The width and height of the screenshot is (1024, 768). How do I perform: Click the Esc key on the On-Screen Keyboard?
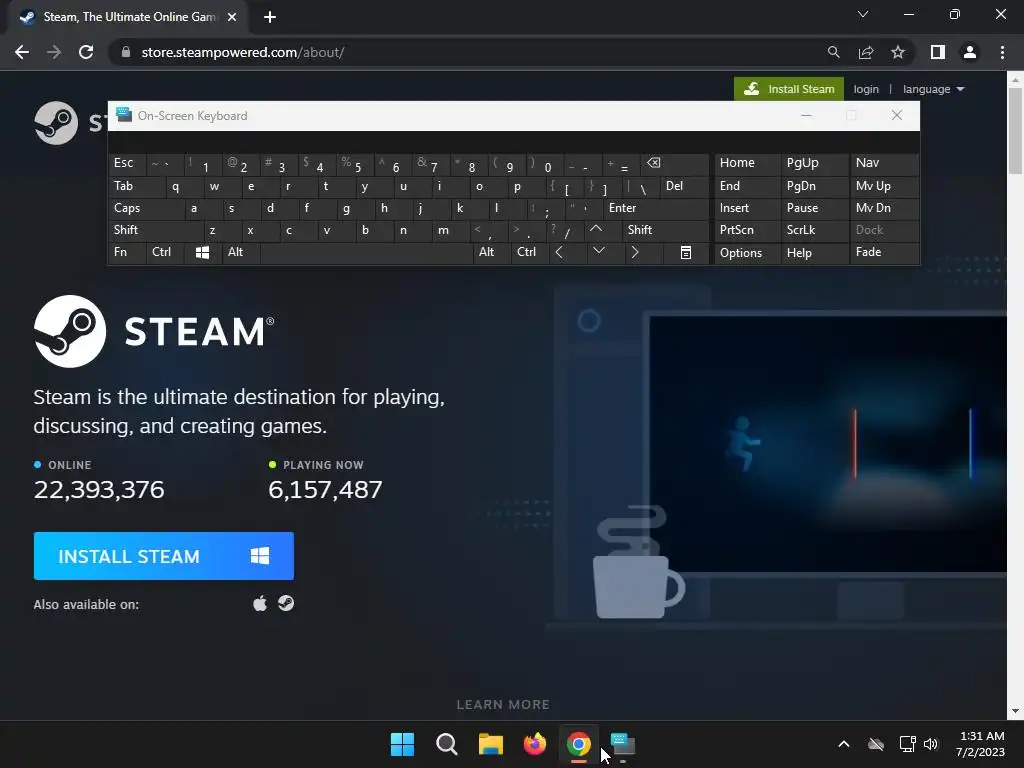127,163
